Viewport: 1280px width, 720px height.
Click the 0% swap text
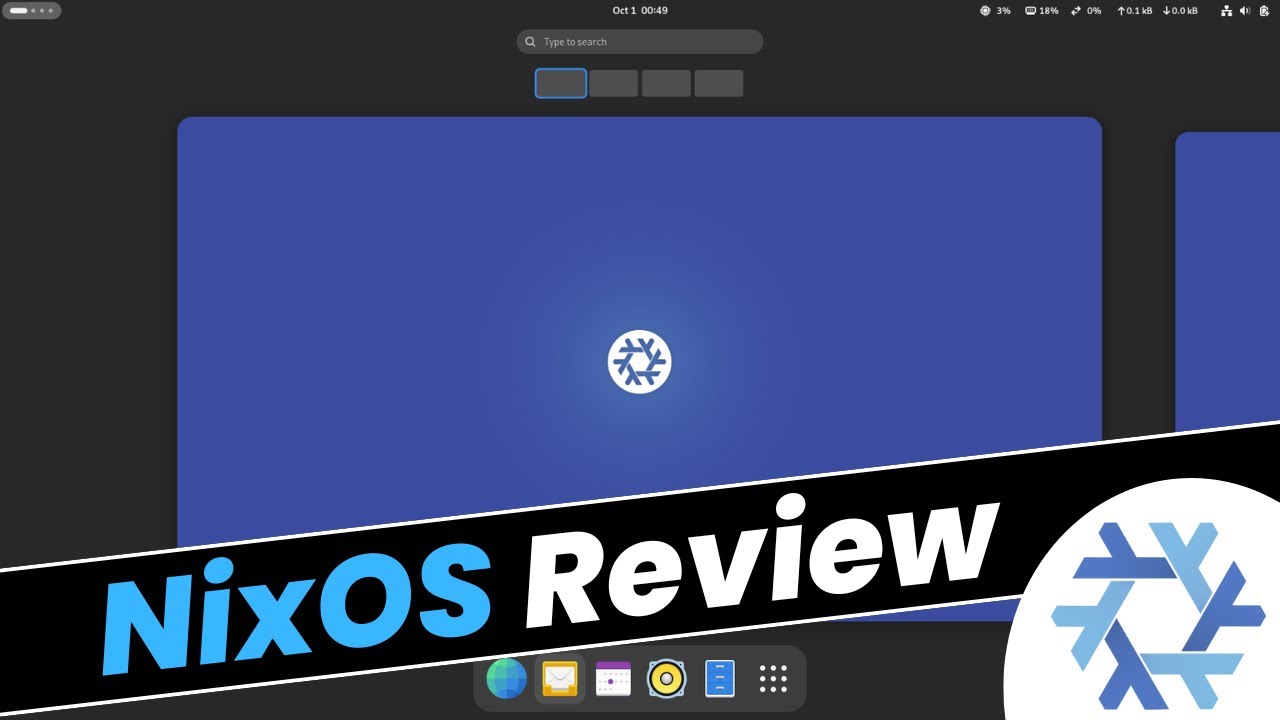pos(1094,11)
